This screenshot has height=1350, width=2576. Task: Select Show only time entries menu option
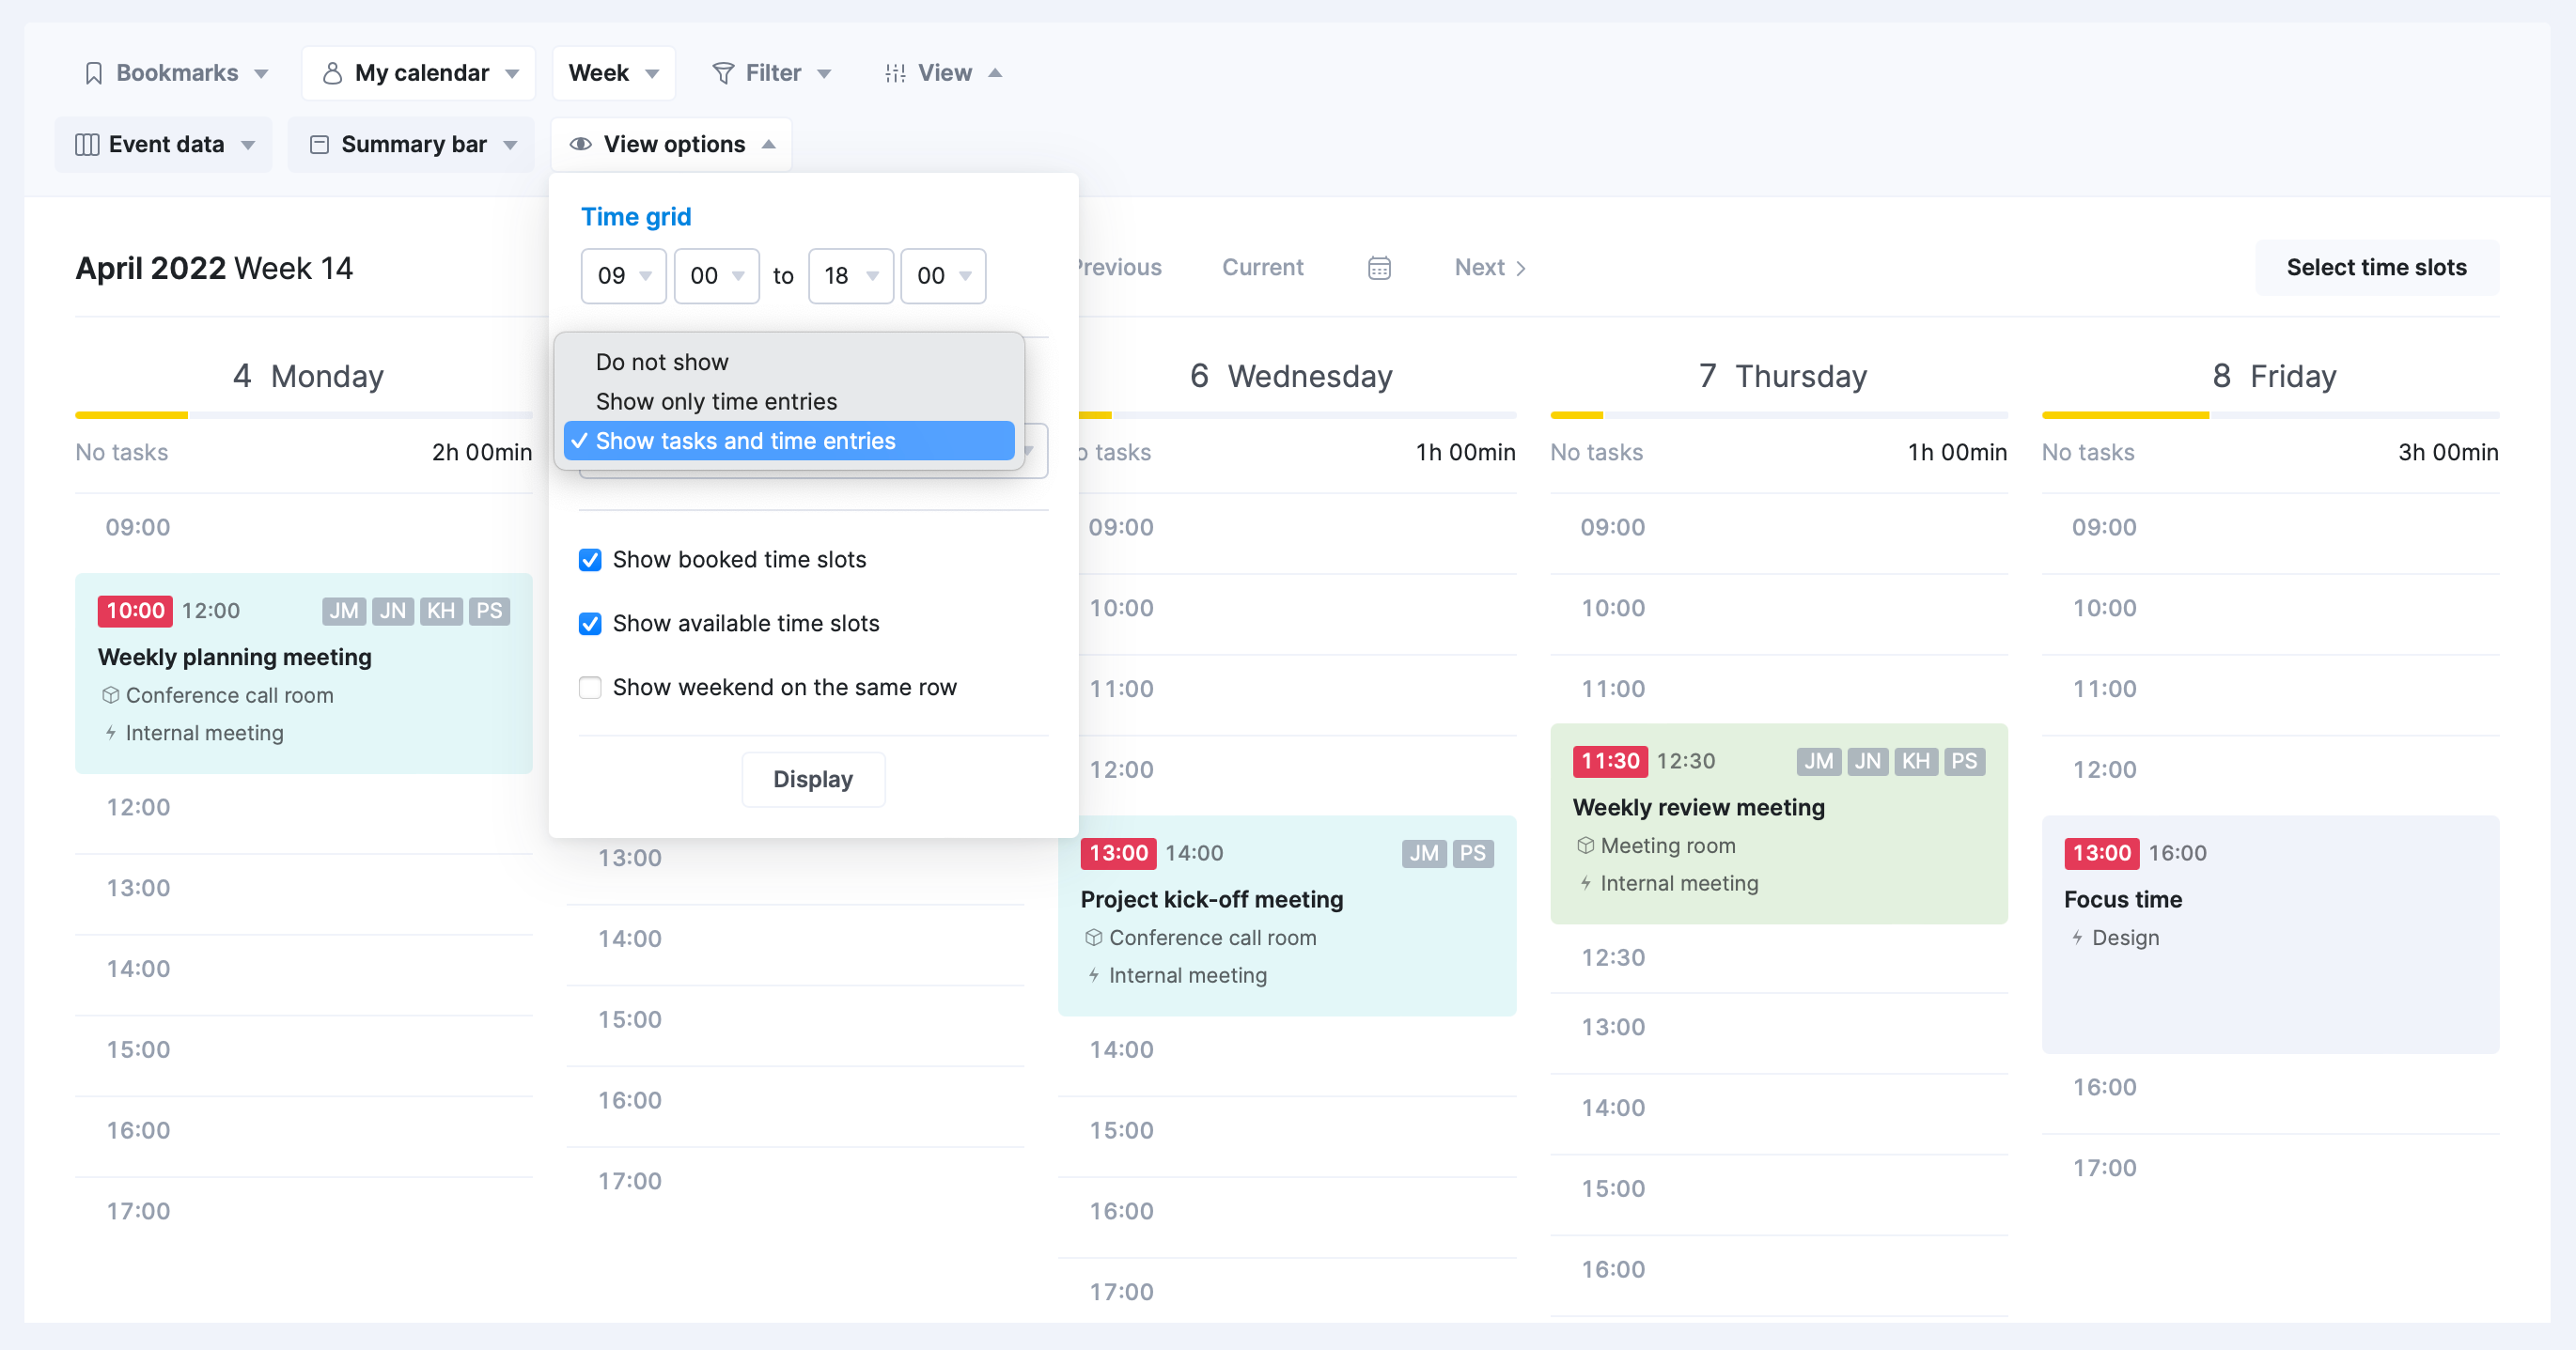point(715,400)
